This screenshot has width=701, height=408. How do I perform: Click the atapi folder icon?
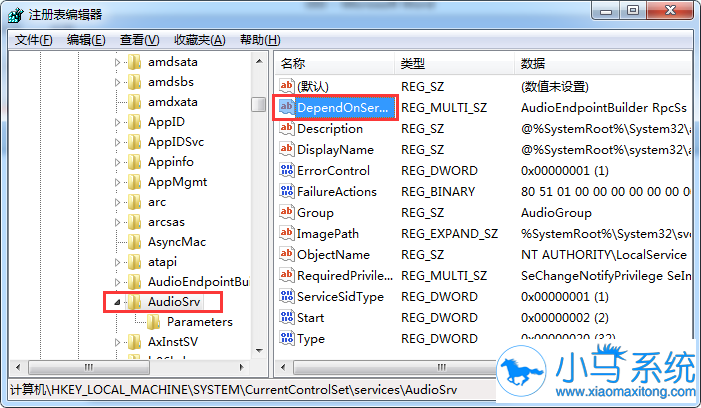pos(135,262)
